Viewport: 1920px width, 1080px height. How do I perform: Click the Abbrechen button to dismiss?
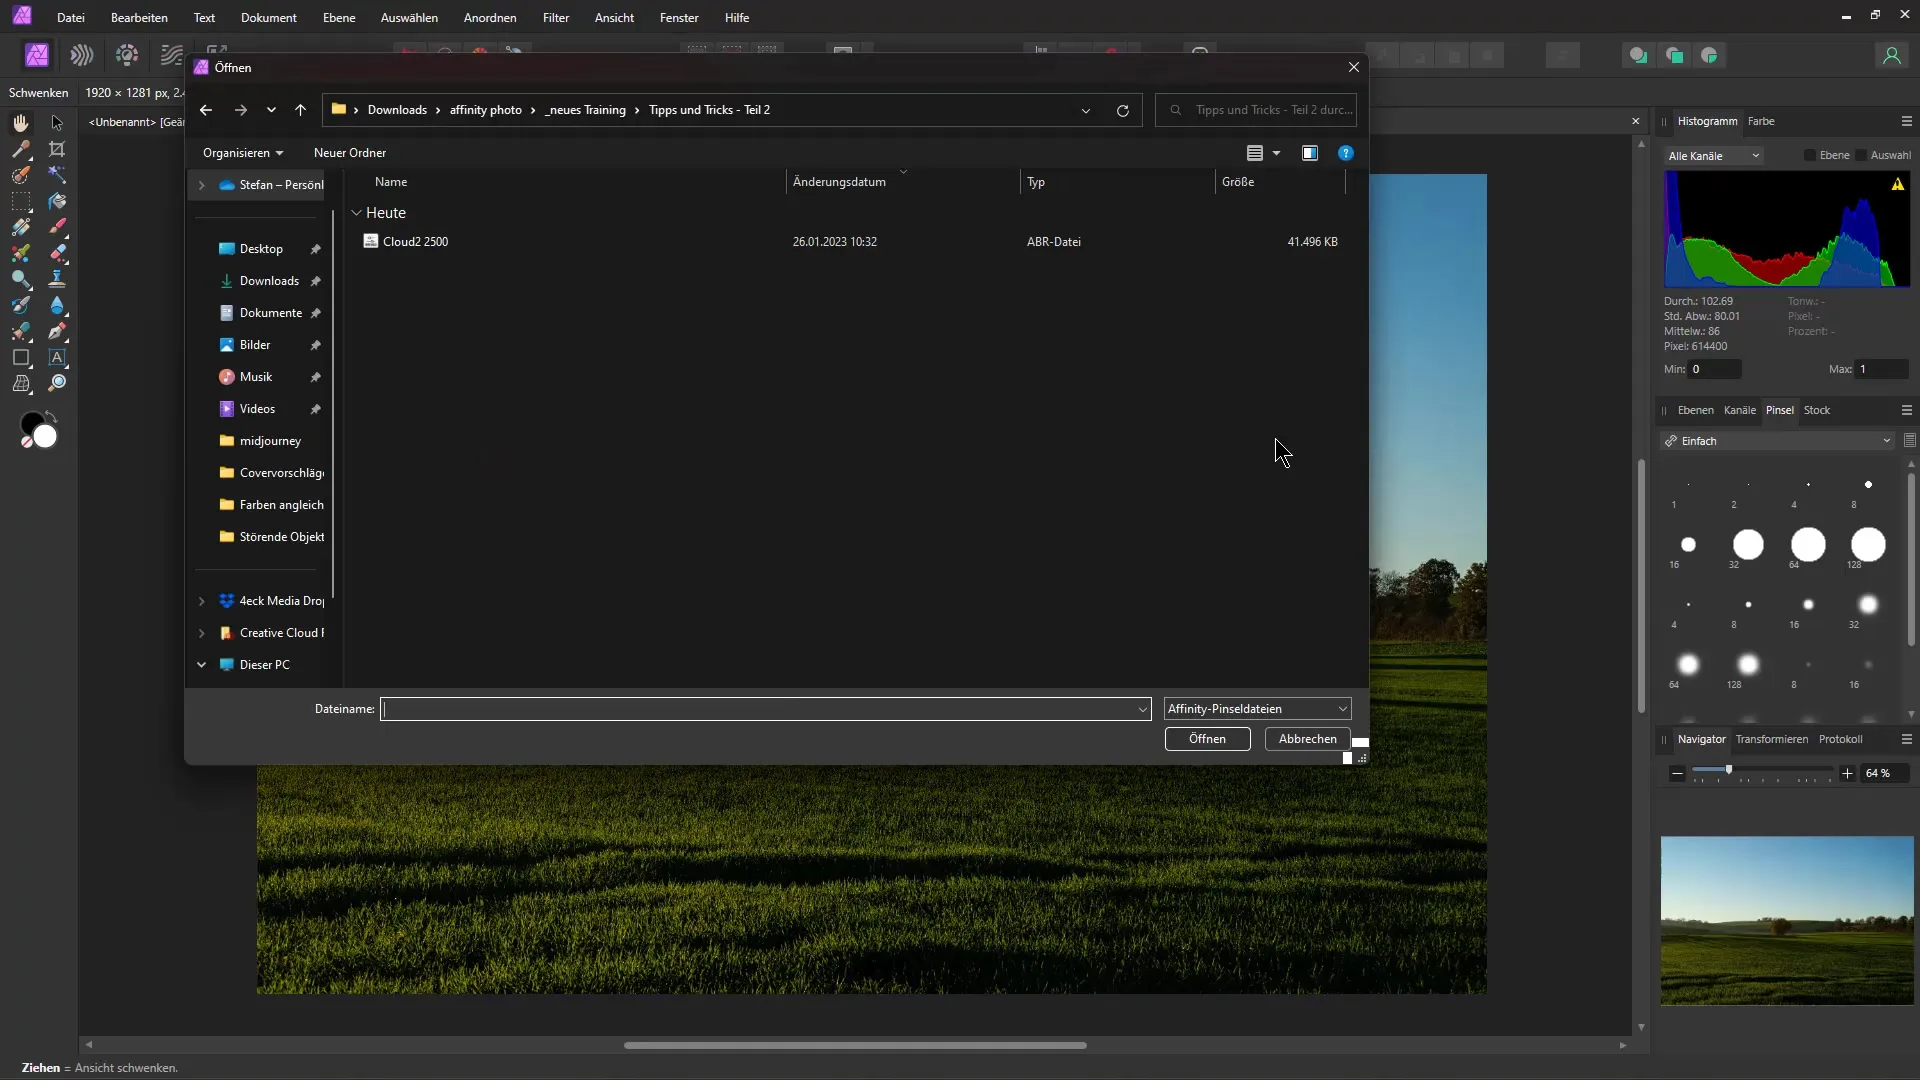click(1307, 738)
